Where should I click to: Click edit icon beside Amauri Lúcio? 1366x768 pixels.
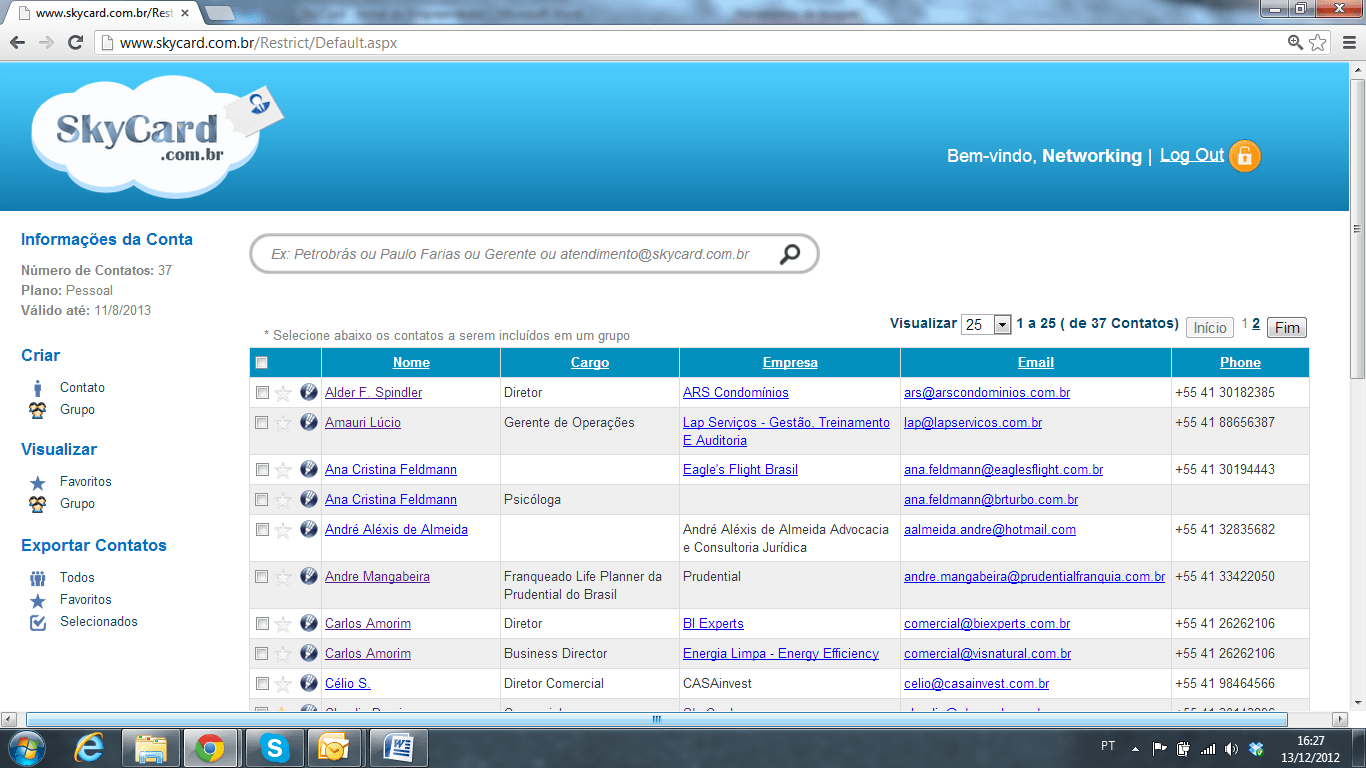tap(308, 423)
